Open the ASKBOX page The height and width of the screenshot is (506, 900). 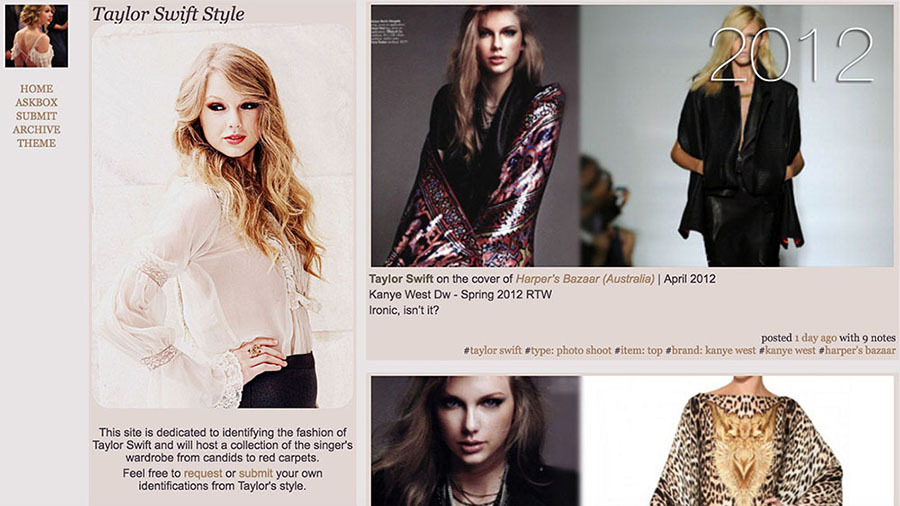pos(36,102)
